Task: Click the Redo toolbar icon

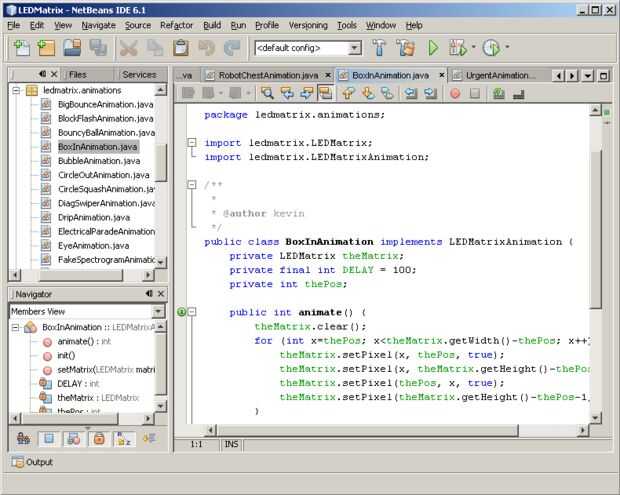Action: [232, 48]
